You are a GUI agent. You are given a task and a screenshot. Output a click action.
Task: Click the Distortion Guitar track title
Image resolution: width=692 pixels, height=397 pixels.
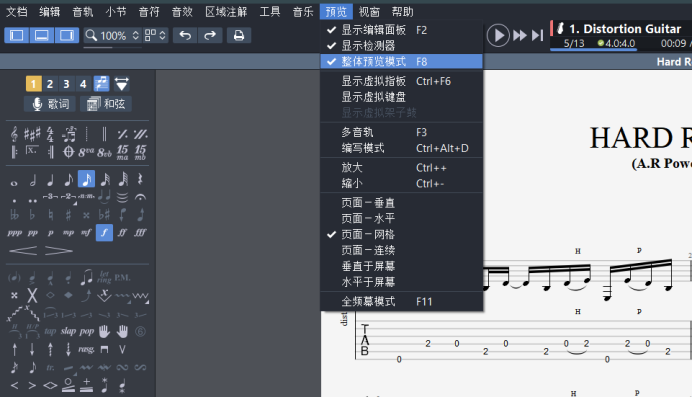625,29
